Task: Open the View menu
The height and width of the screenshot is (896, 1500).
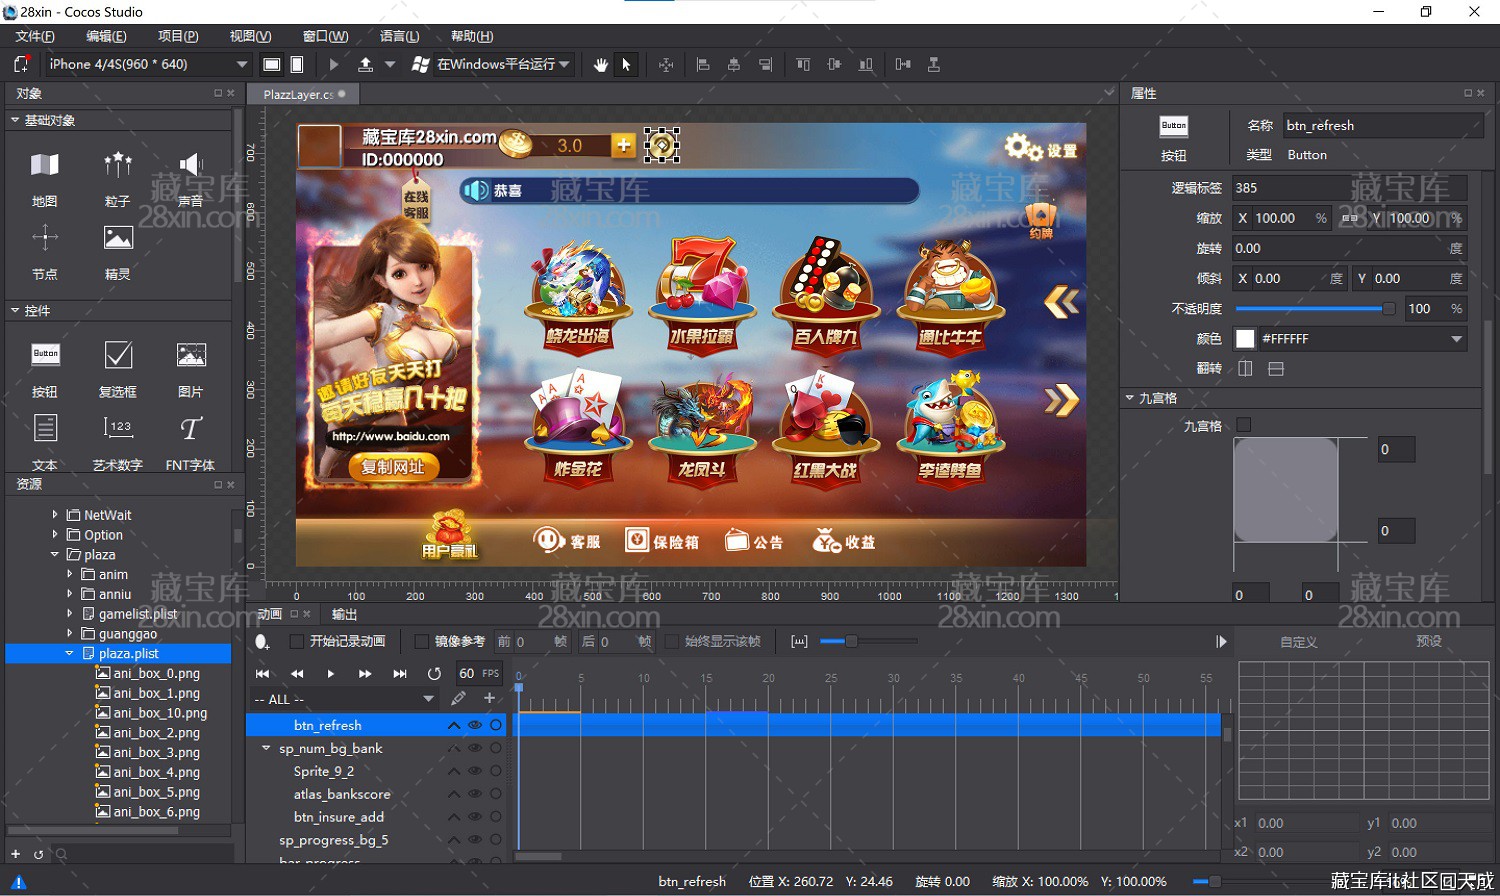Action: 250,36
